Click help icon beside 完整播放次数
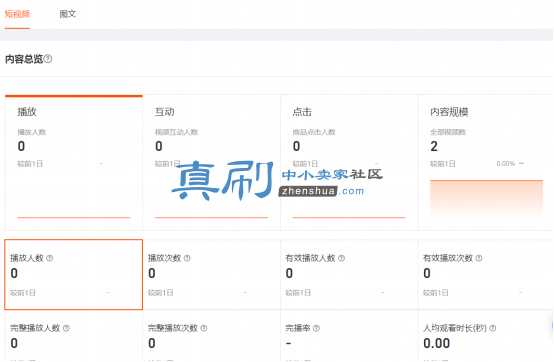 tap(204, 328)
